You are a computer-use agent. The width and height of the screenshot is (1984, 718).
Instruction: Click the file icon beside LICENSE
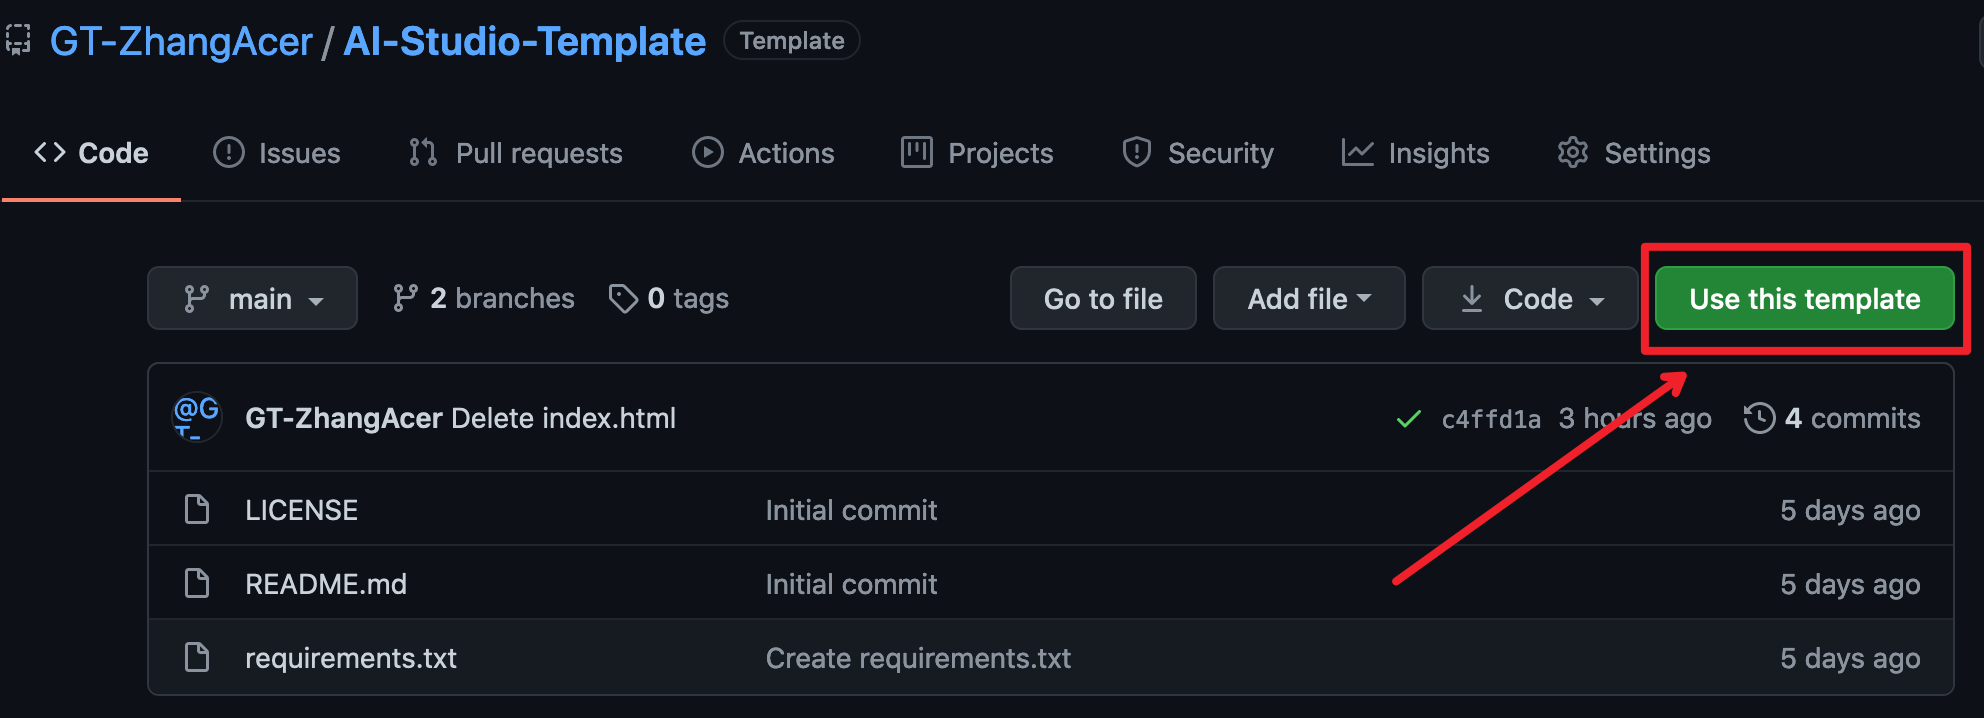(x=198, y=509)
